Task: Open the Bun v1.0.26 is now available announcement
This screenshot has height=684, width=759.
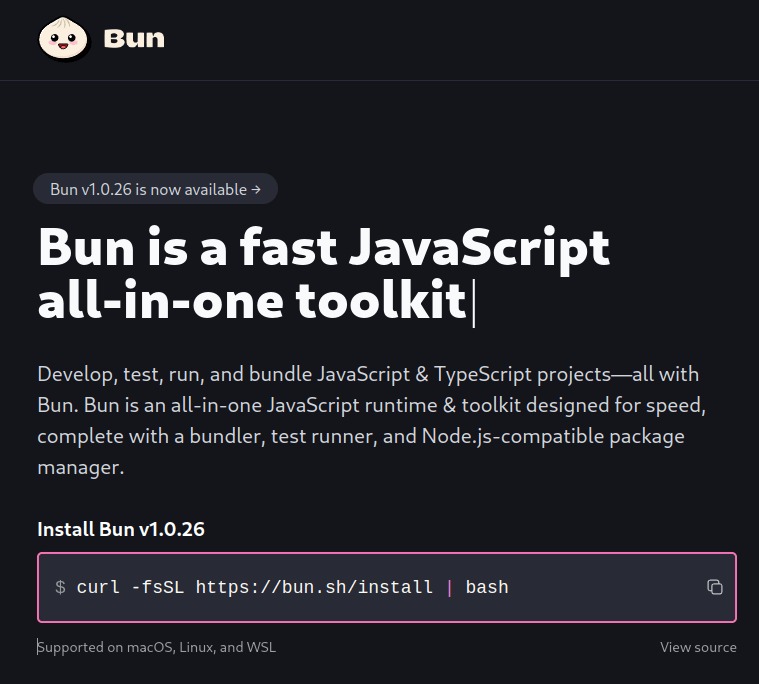Action: (155, 189)
